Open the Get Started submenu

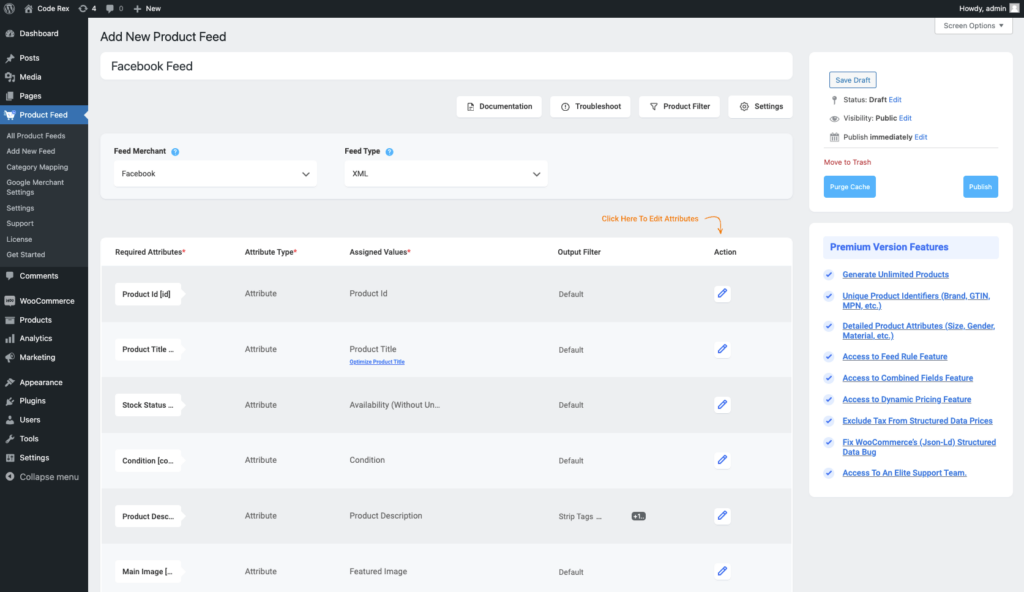(25, 255)
